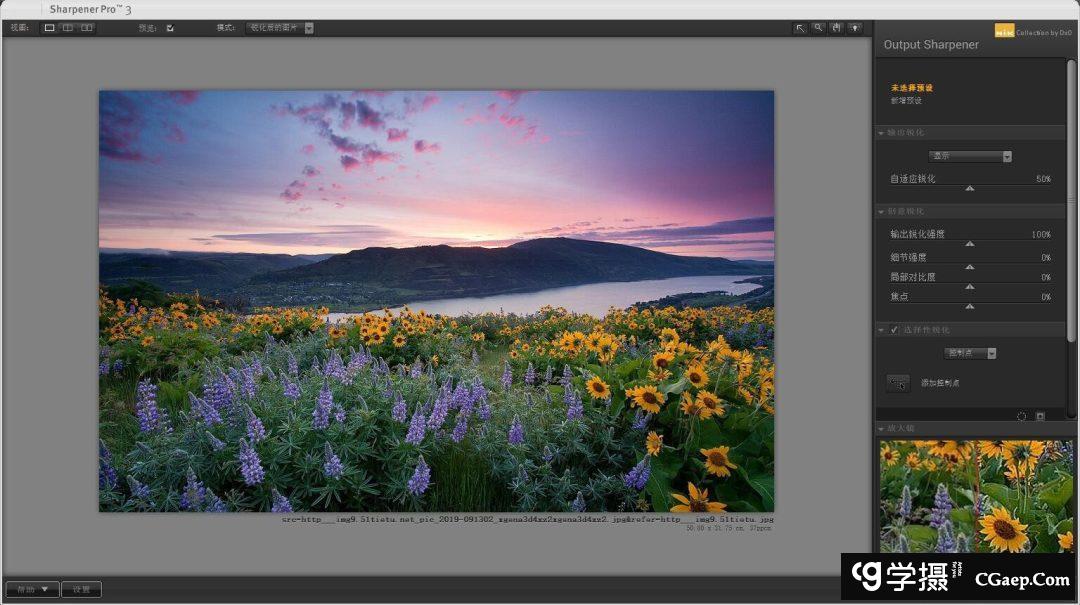The image size is (1080, 605).
Task: Open the 帮助 help menu button
Action: (x=32, y=589)
